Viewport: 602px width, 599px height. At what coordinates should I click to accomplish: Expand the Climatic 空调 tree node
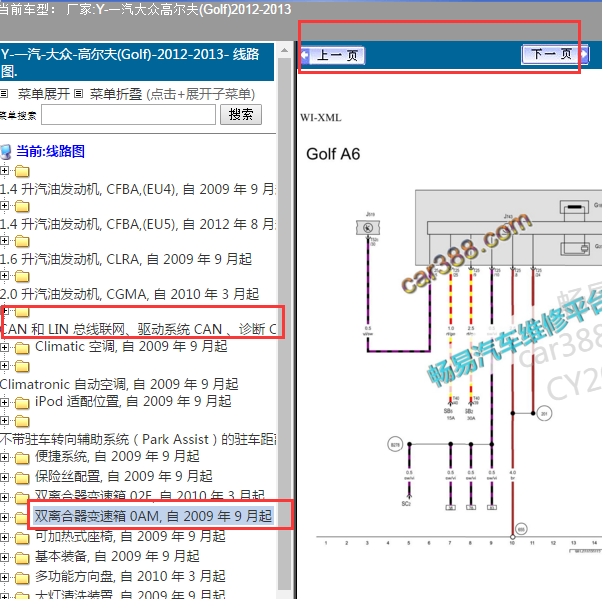[4, 347]
